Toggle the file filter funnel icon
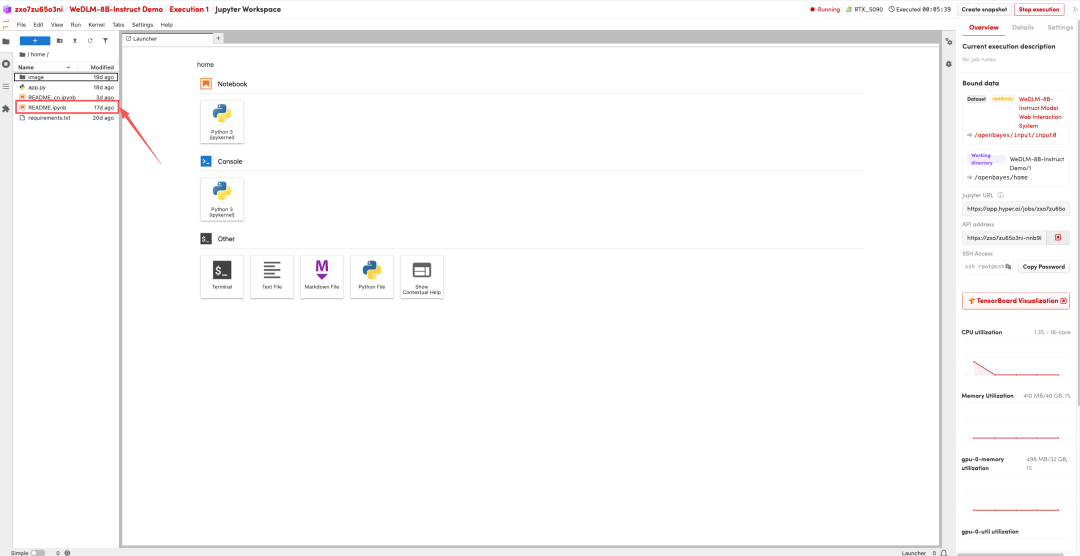Image resolution: width=1080 pixels, height=556 pixels. [105, 40]
